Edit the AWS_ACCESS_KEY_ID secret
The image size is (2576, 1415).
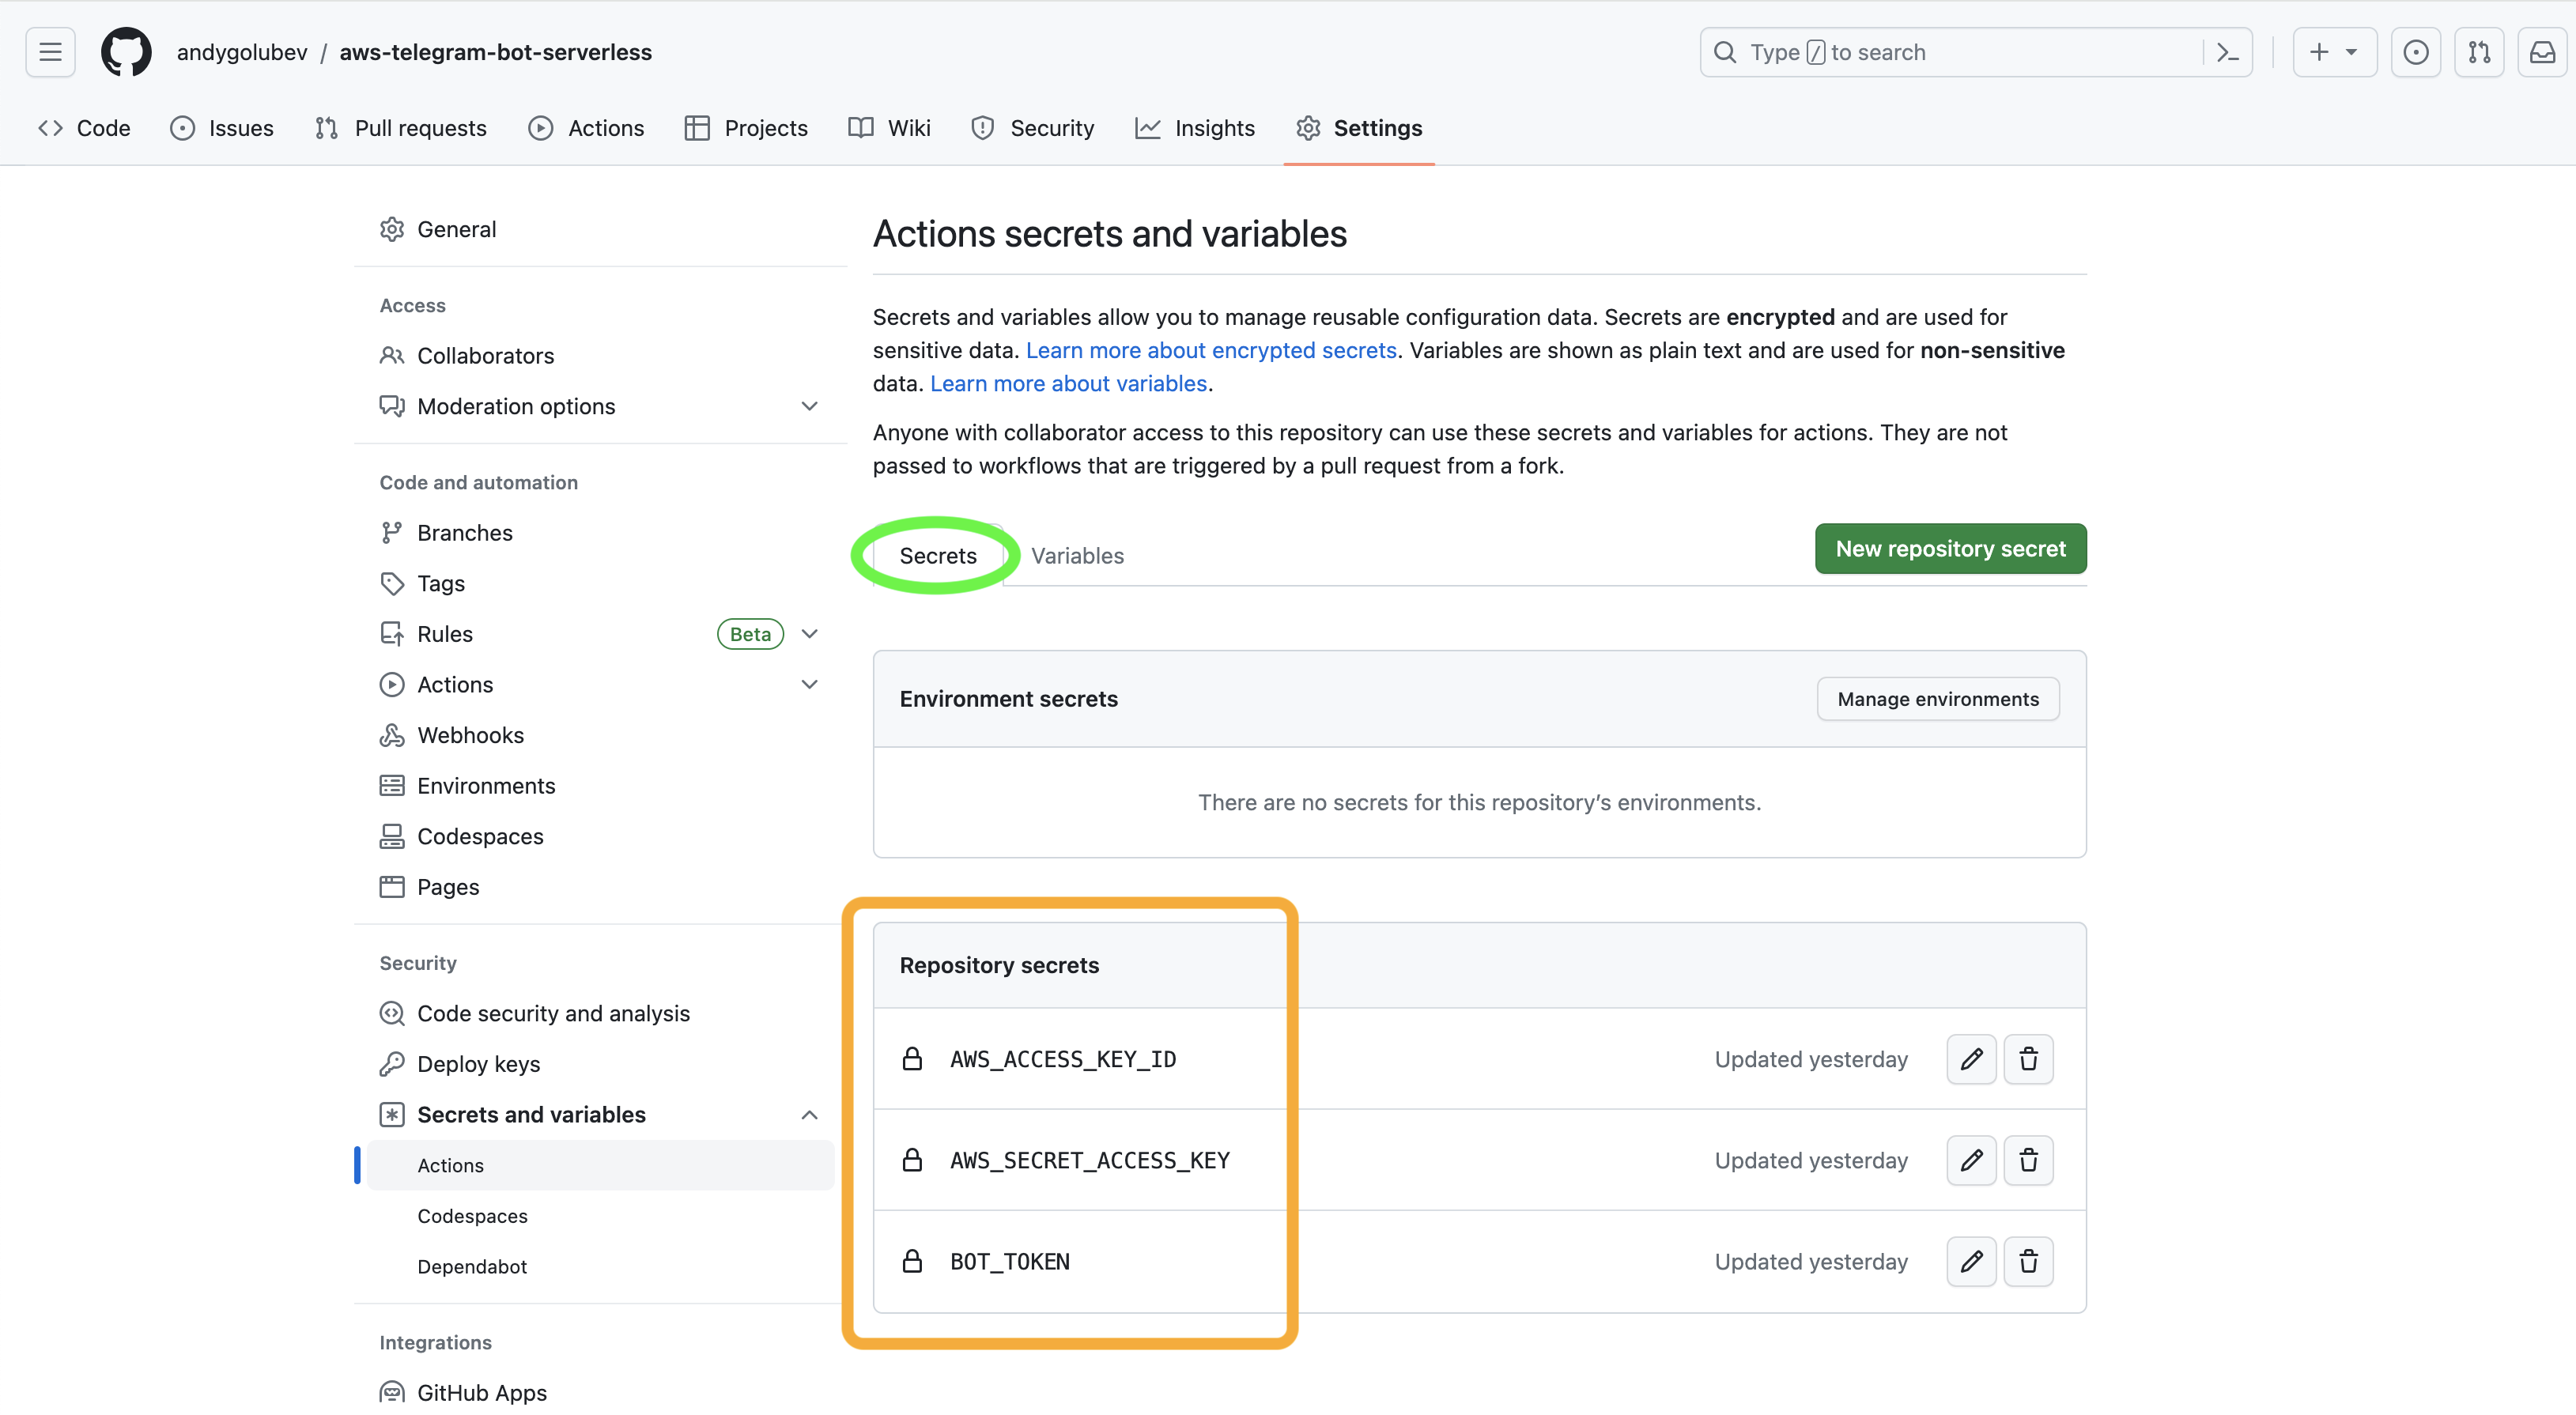coord(1971,1059)
